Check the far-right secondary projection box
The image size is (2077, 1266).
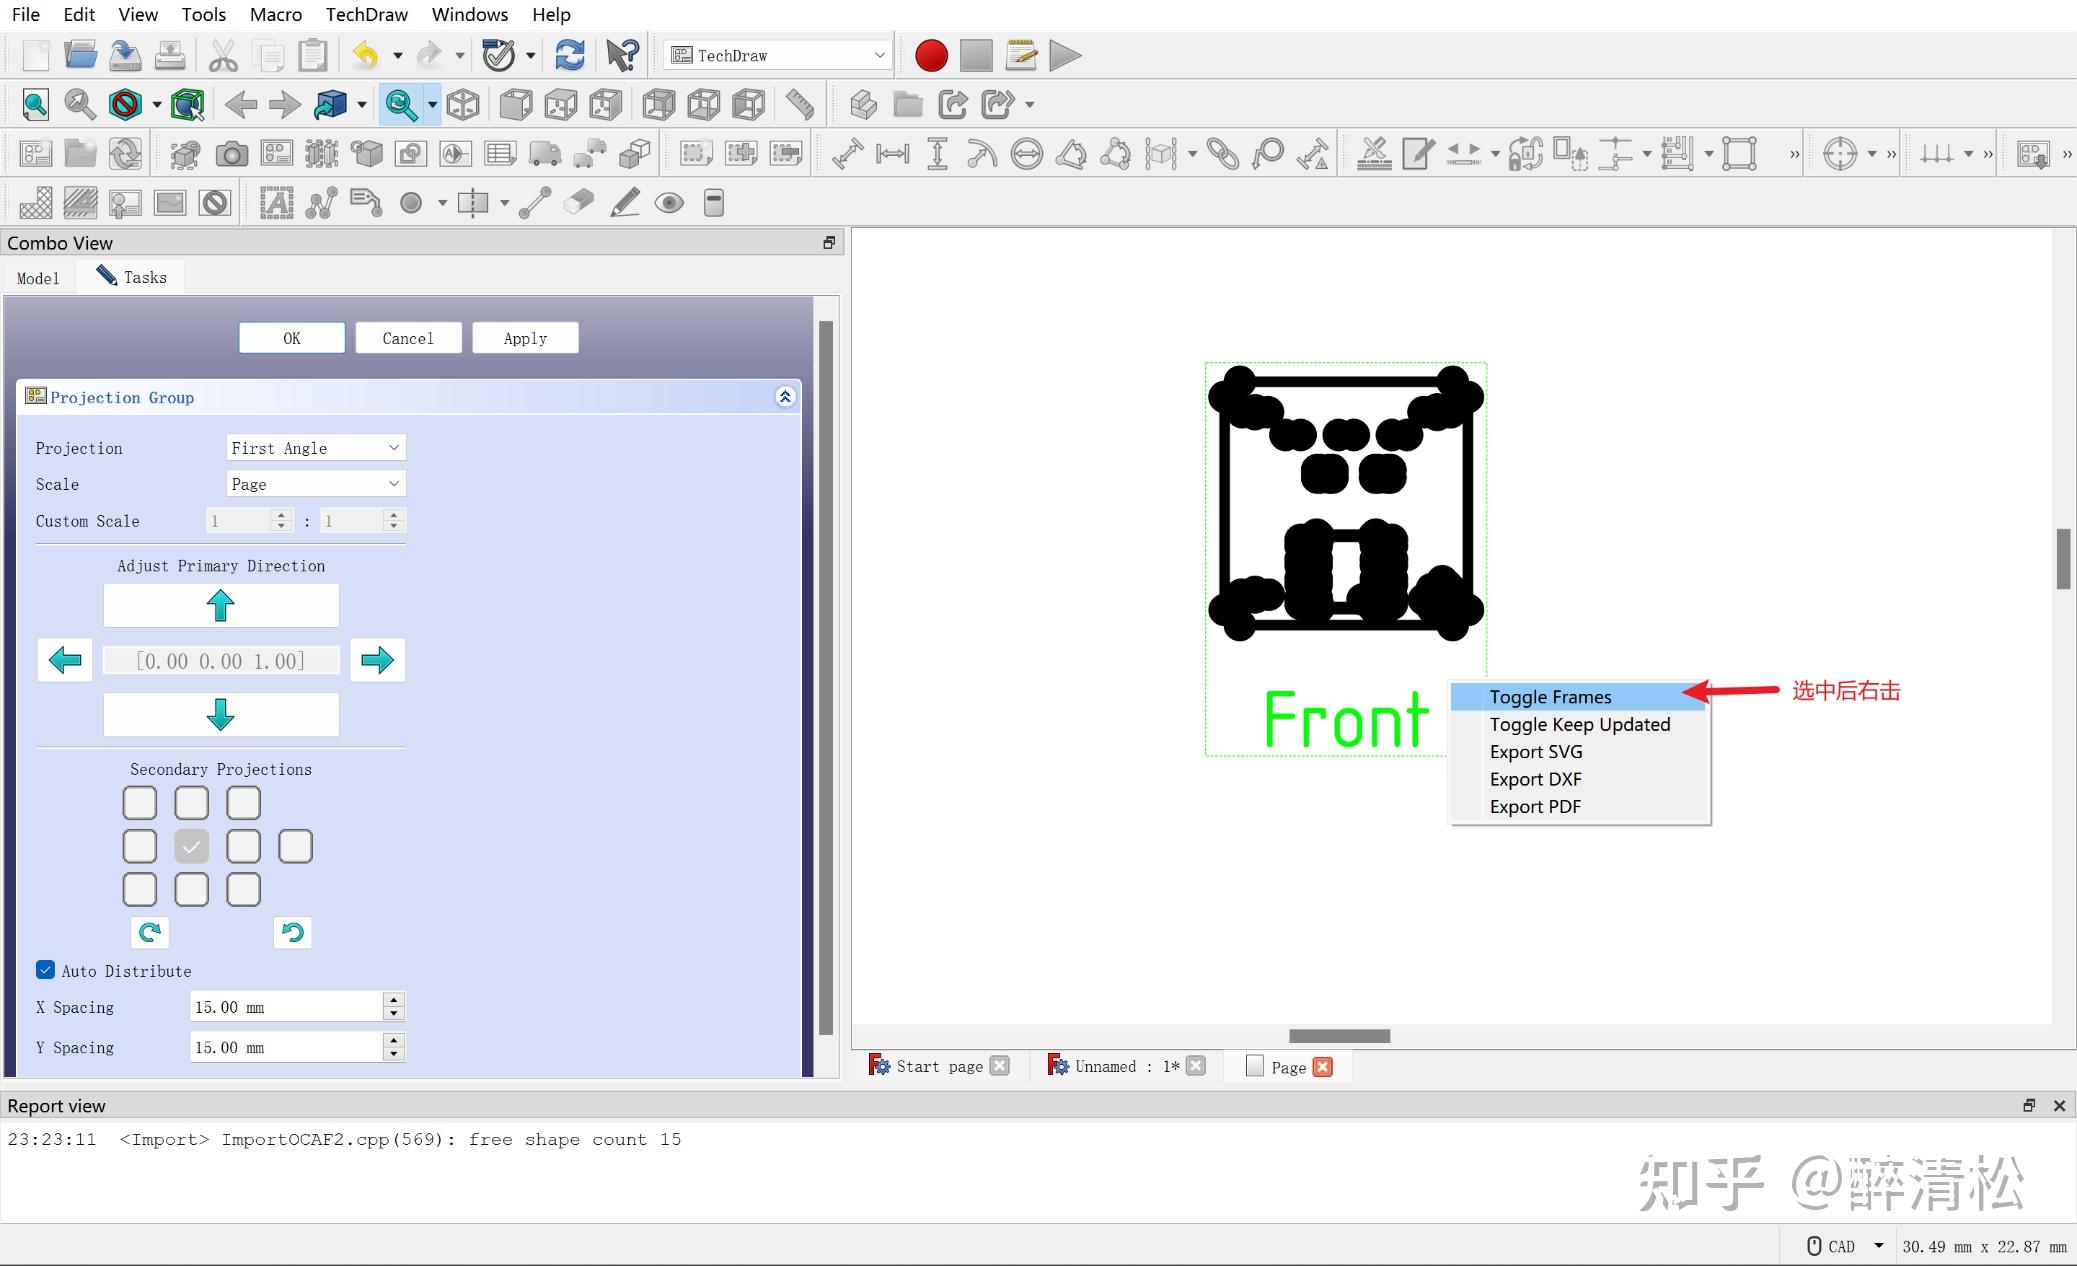click(295, 847)
